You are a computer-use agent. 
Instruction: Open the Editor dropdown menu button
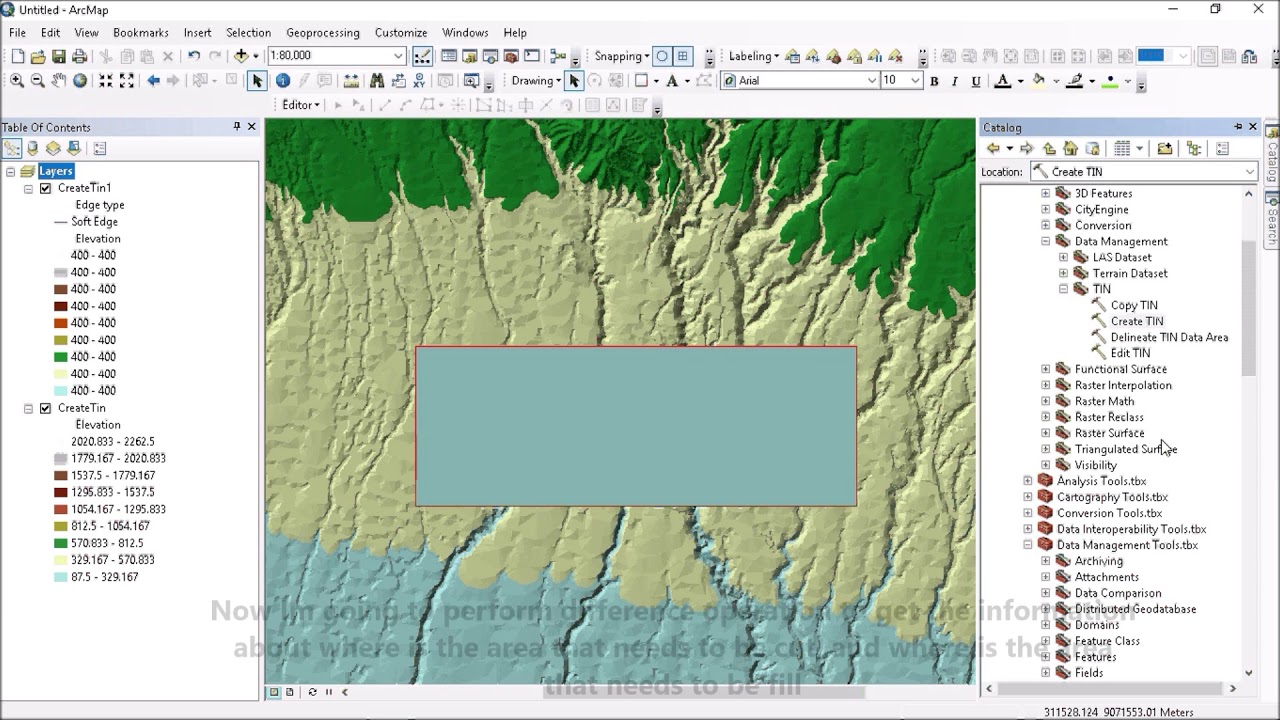[300, 105]
